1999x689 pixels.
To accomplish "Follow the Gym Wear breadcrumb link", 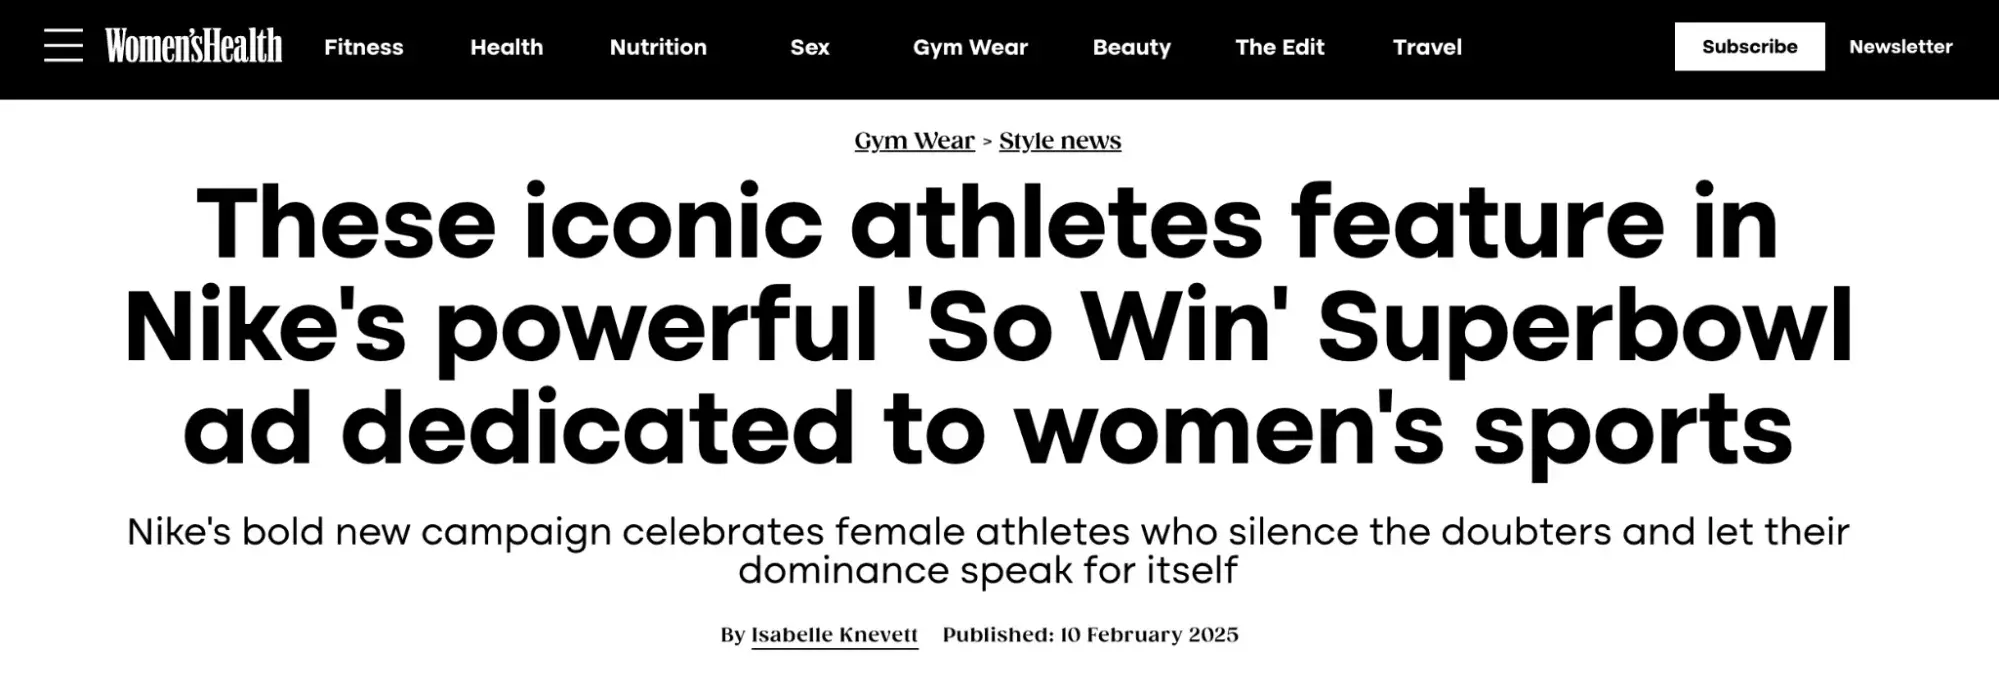I will coord(914,141).
